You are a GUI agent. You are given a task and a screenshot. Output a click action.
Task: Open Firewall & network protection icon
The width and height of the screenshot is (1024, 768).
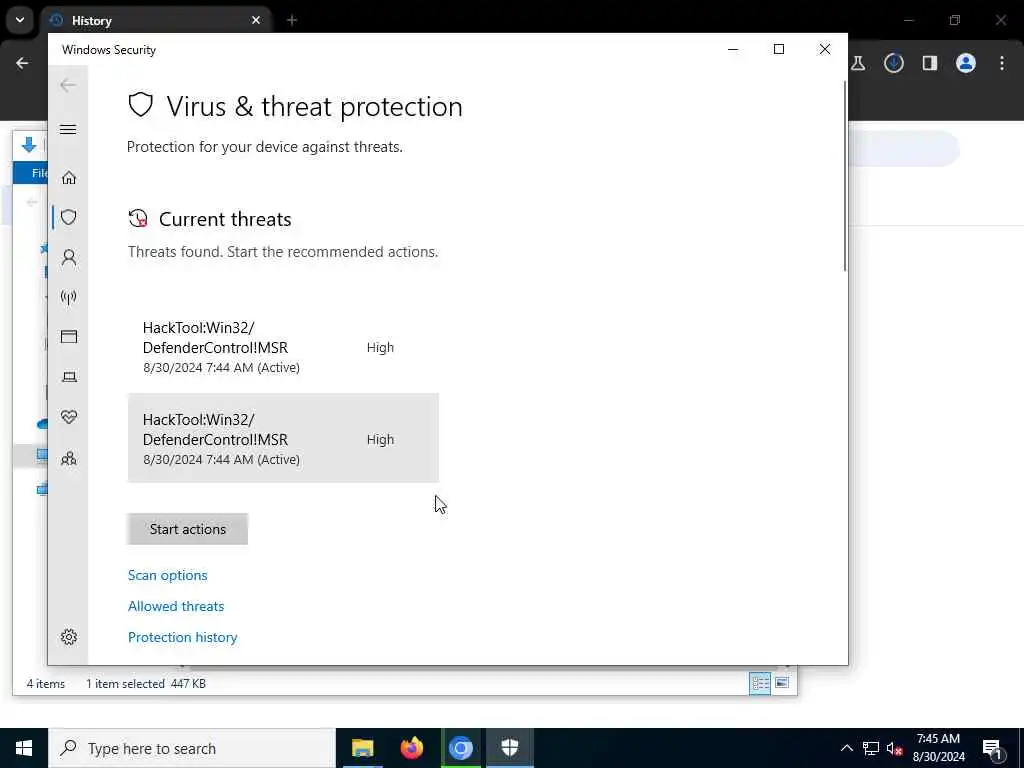click(69, 298)
